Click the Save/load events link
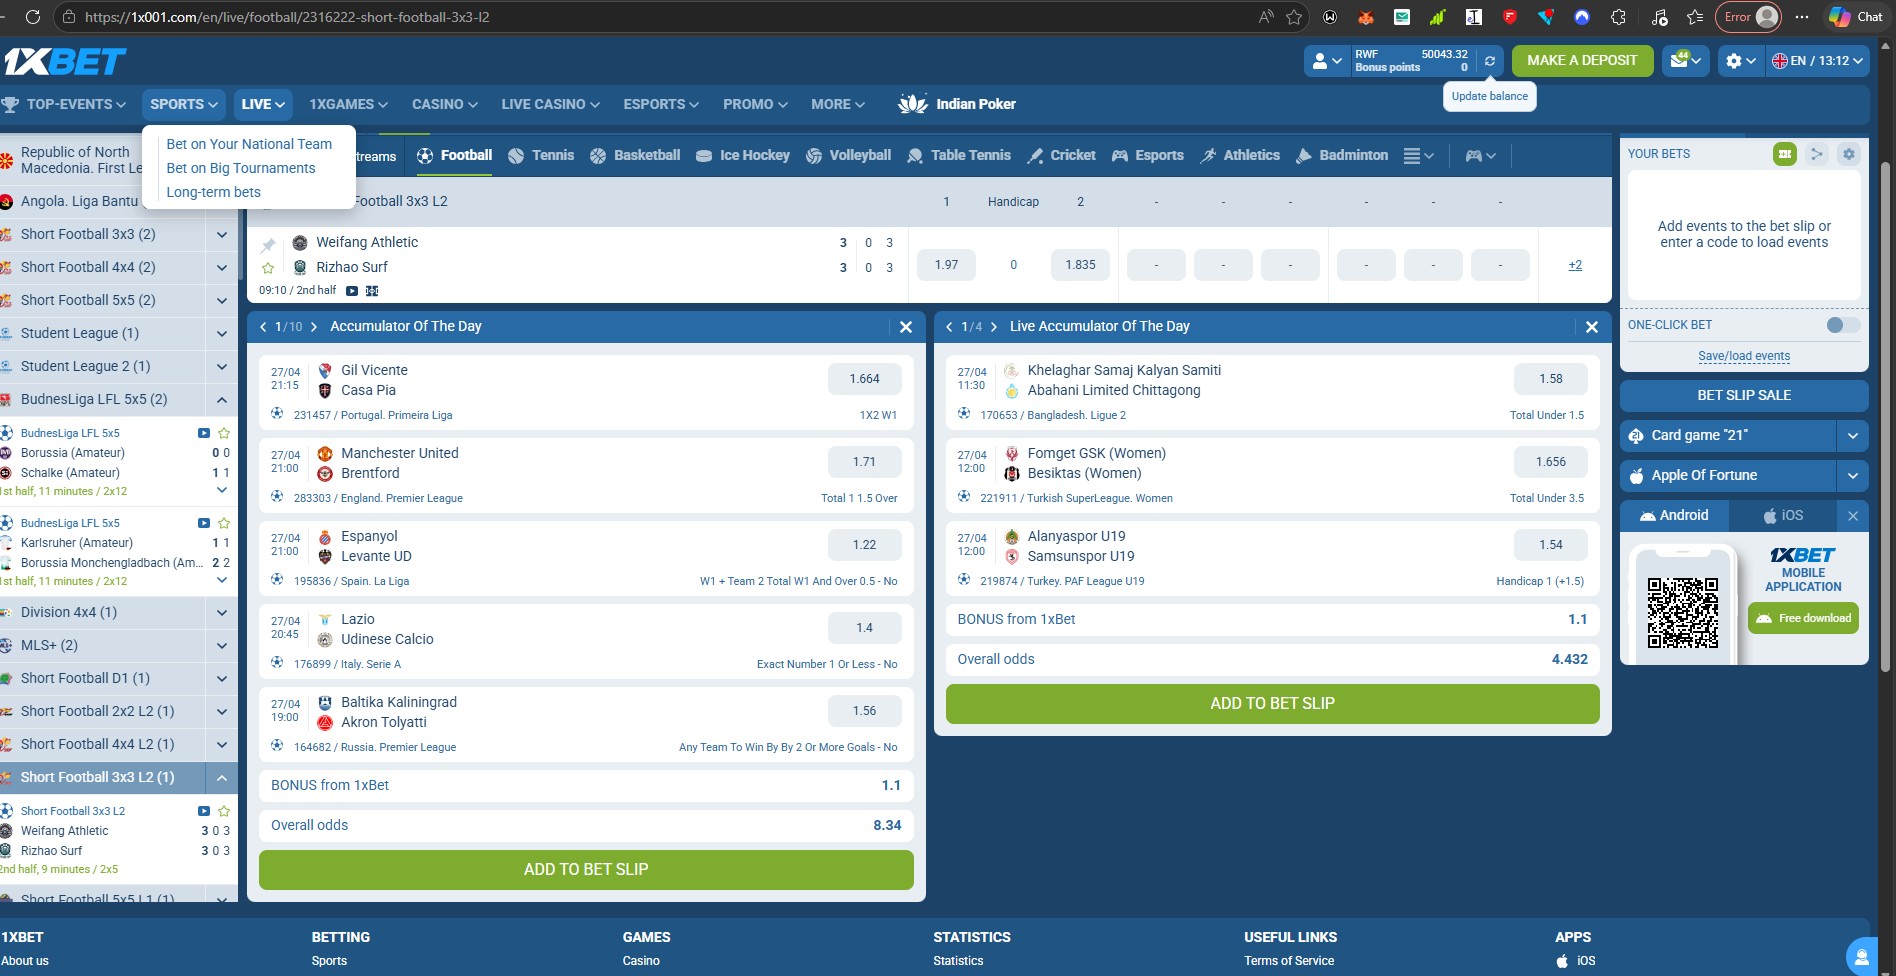 pos(1743,356)
